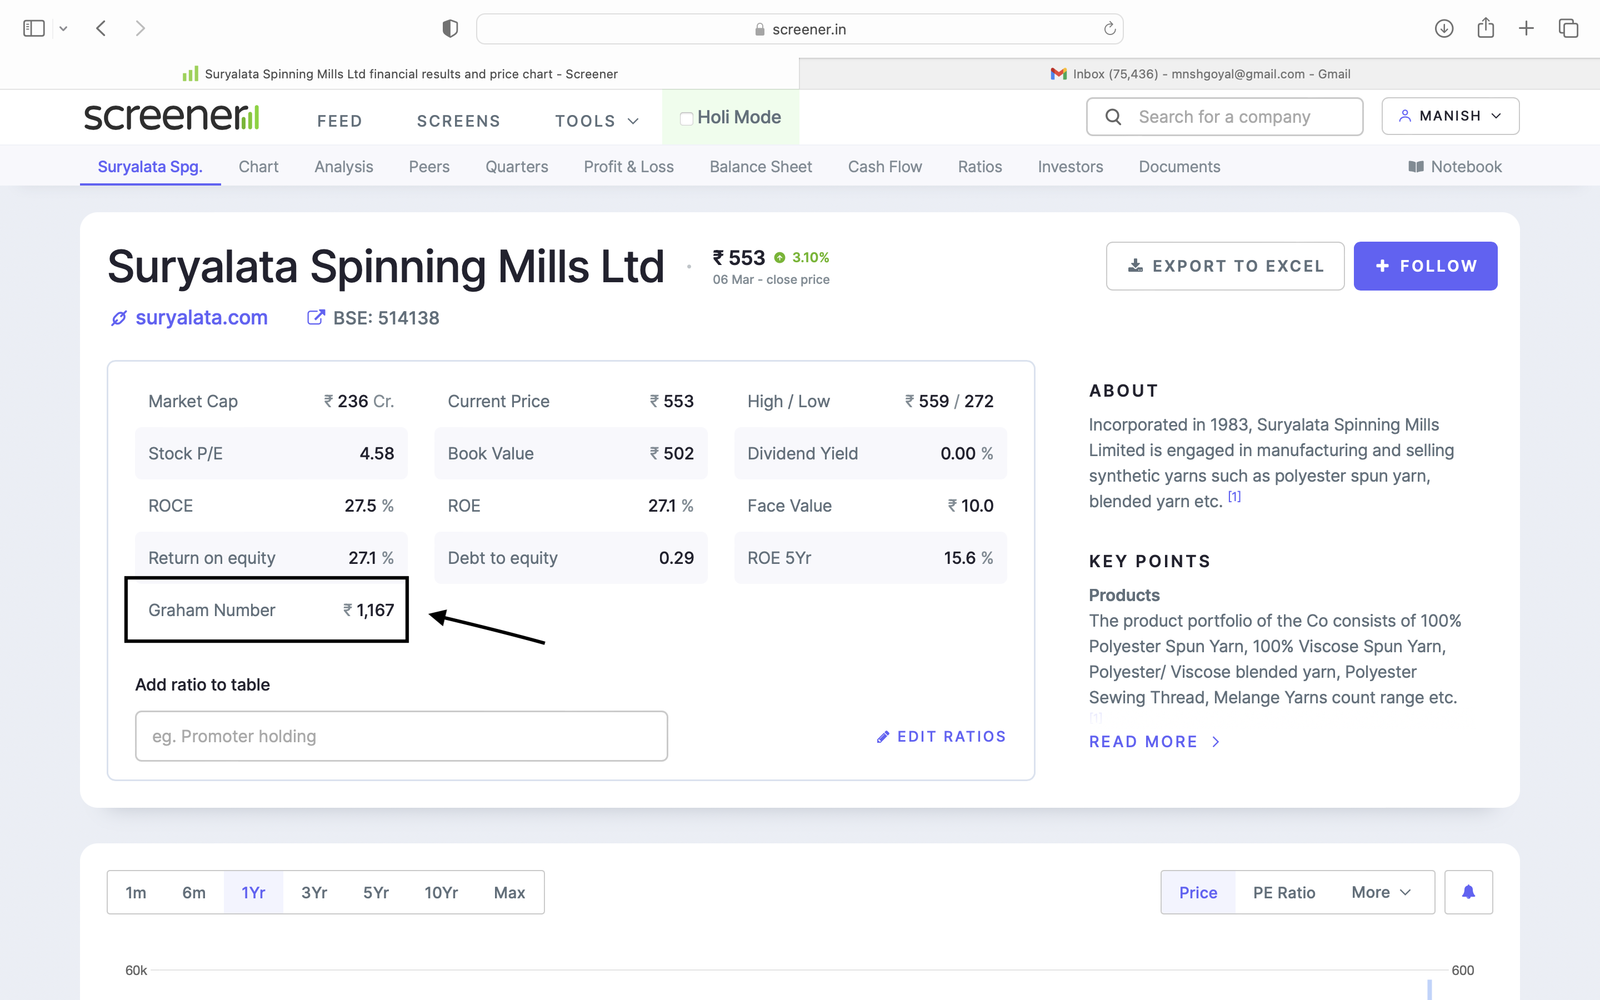Open the Manish account dropdown
This screenshot has height=1000, width=1600.
[1449, 116]
